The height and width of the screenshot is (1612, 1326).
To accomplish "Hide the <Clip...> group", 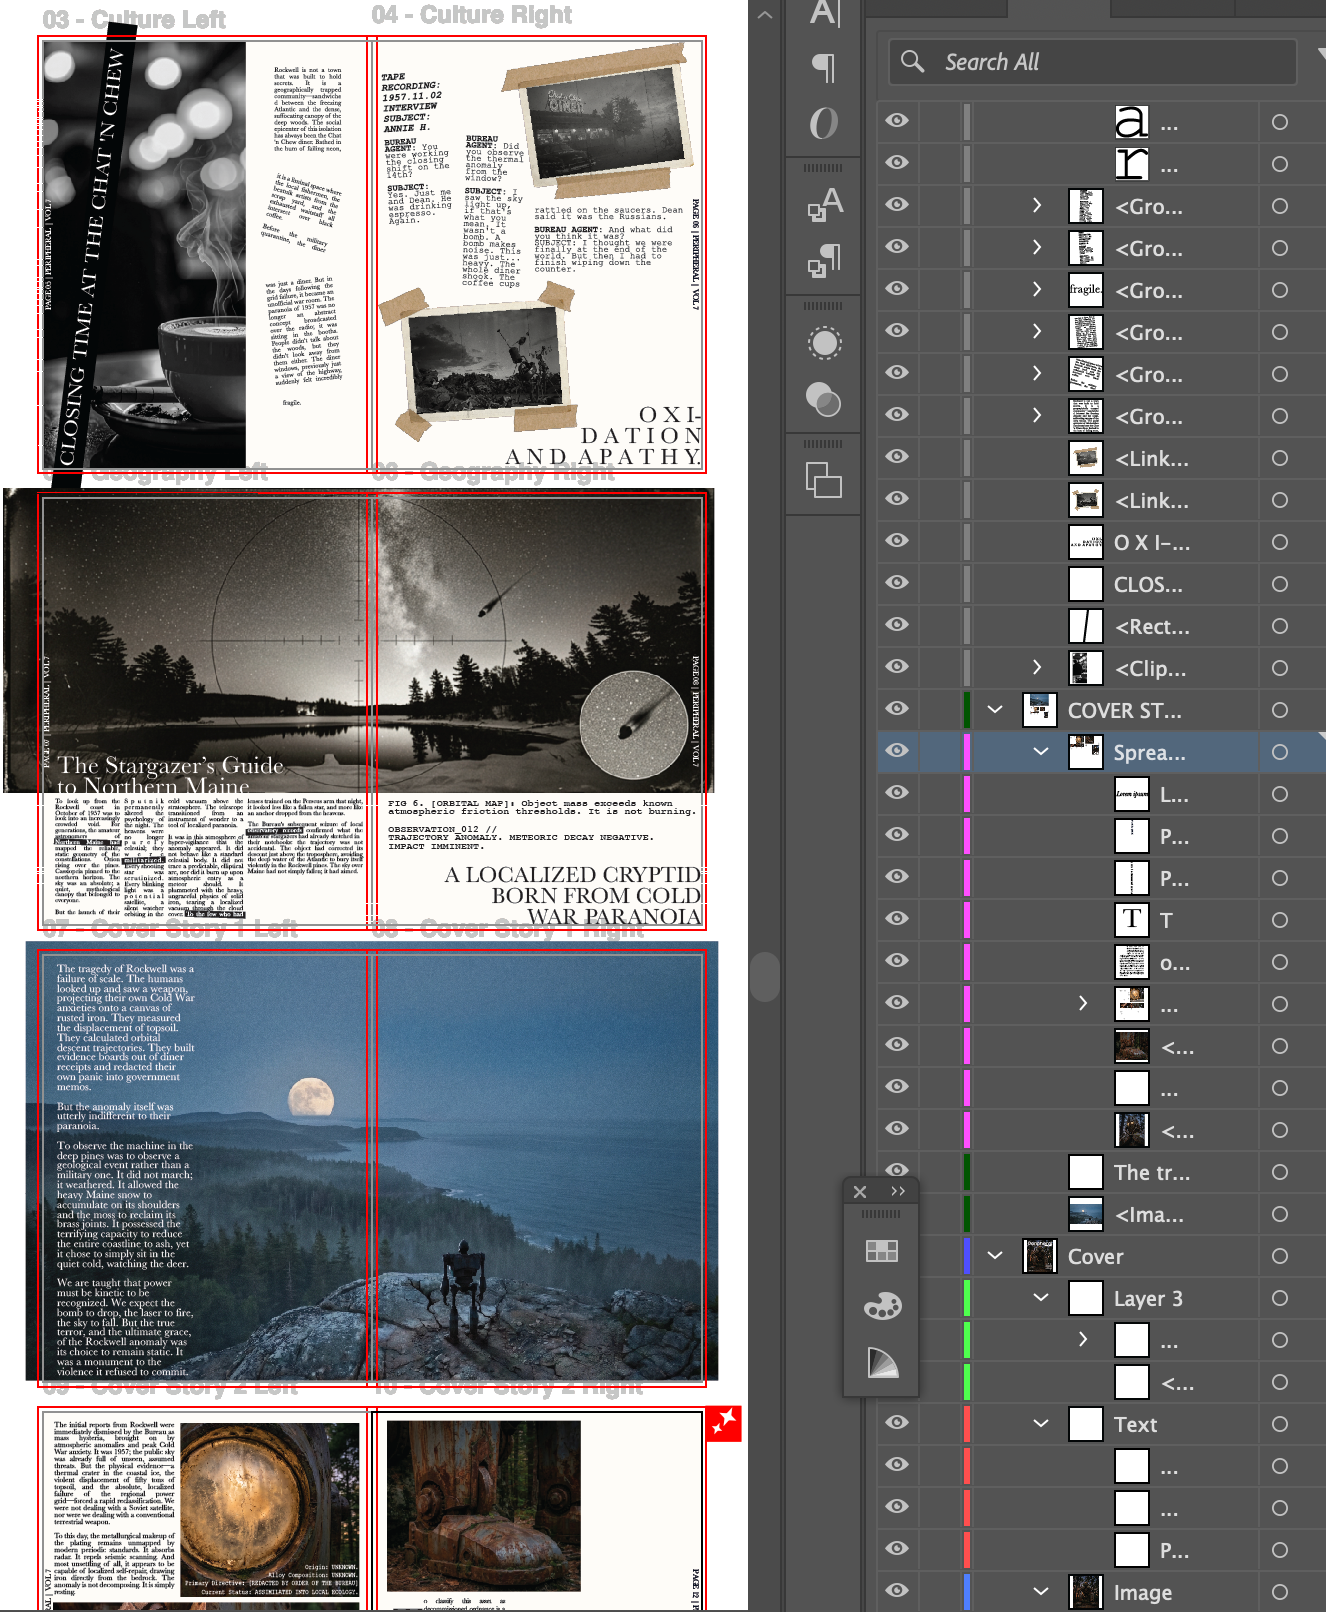I will 897,667.
